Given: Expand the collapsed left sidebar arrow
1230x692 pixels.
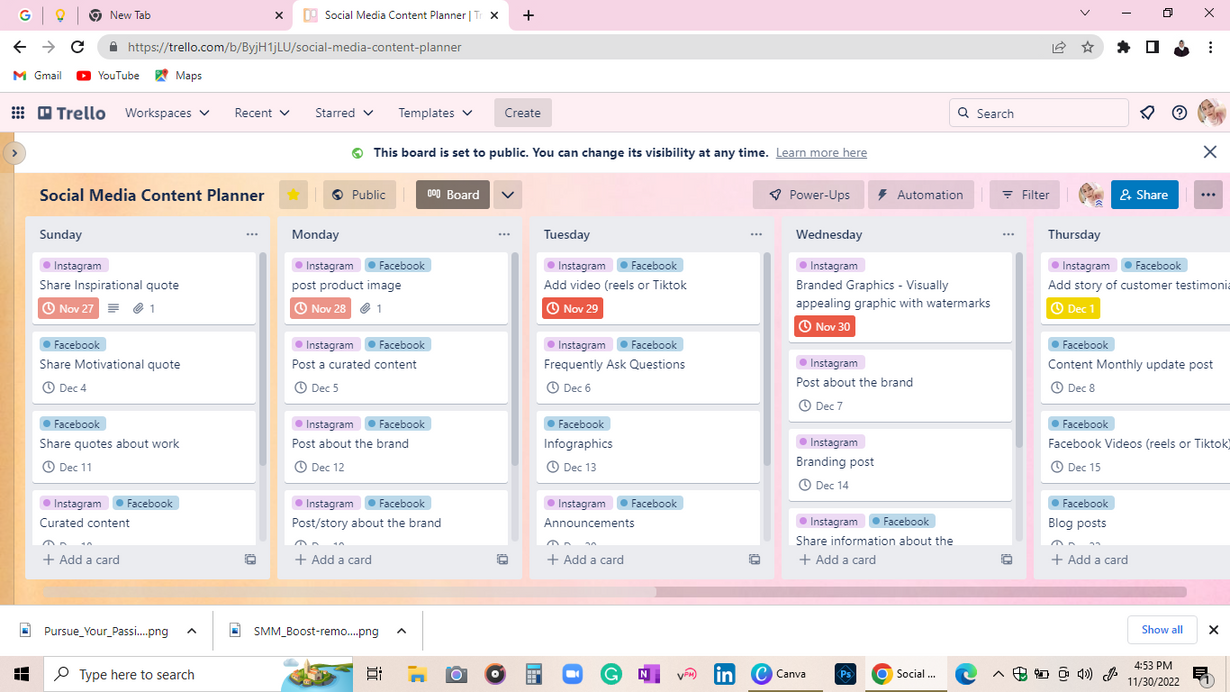Looking at the screenshot, I should (14, 153).
